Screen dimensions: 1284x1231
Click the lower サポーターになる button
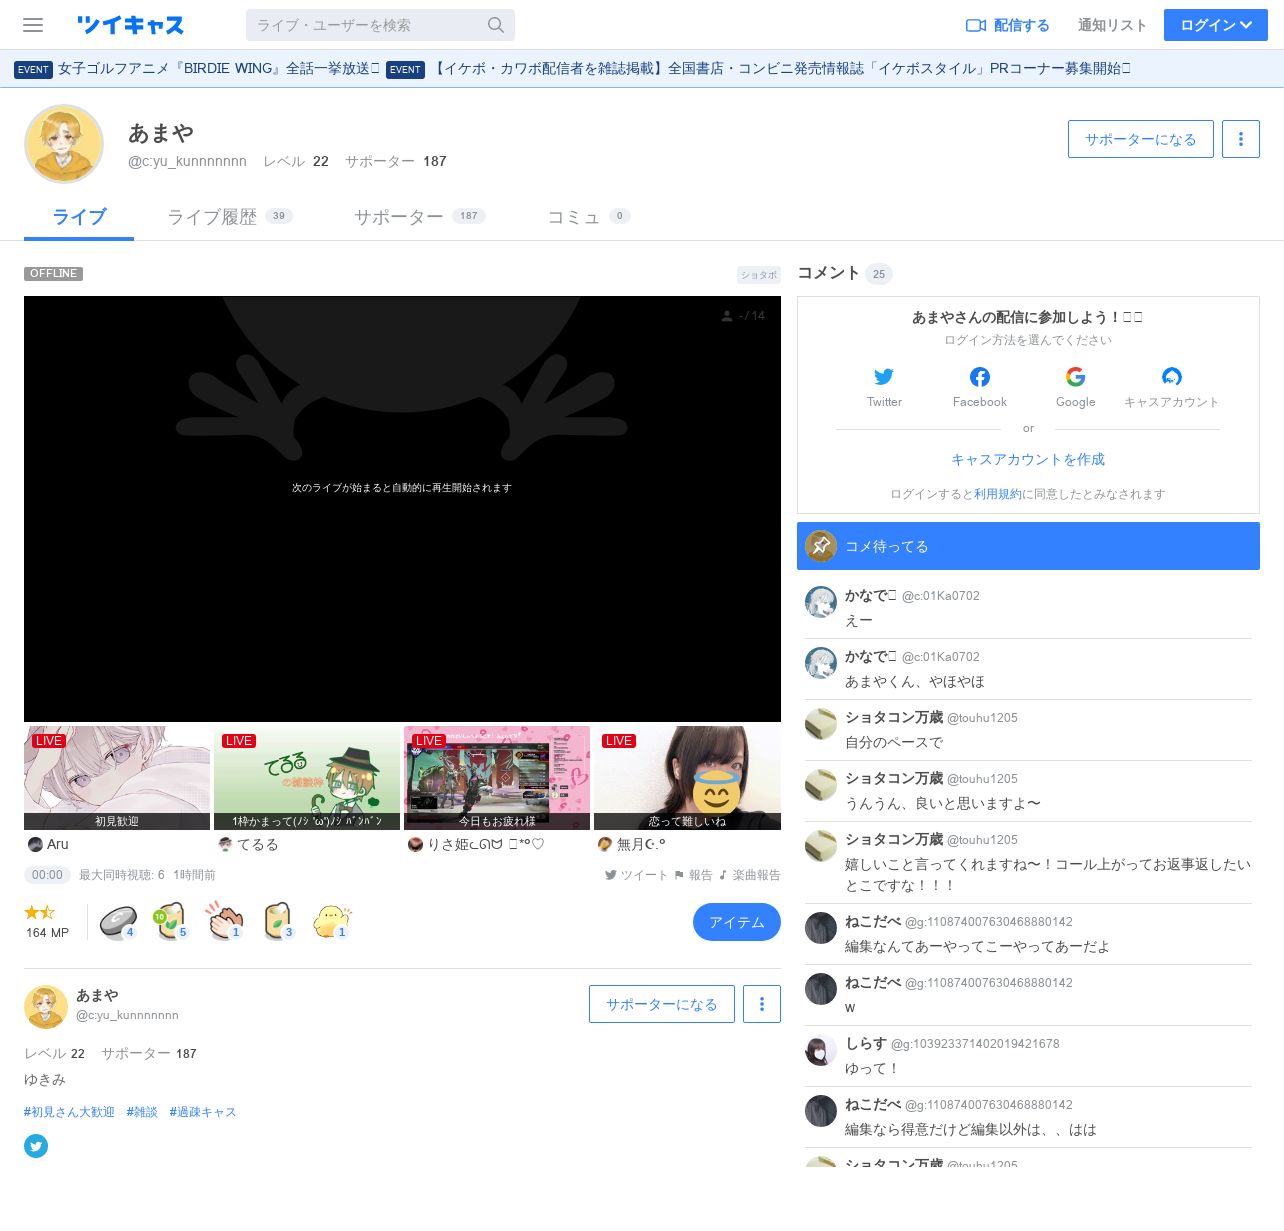tap(662, 1004)
